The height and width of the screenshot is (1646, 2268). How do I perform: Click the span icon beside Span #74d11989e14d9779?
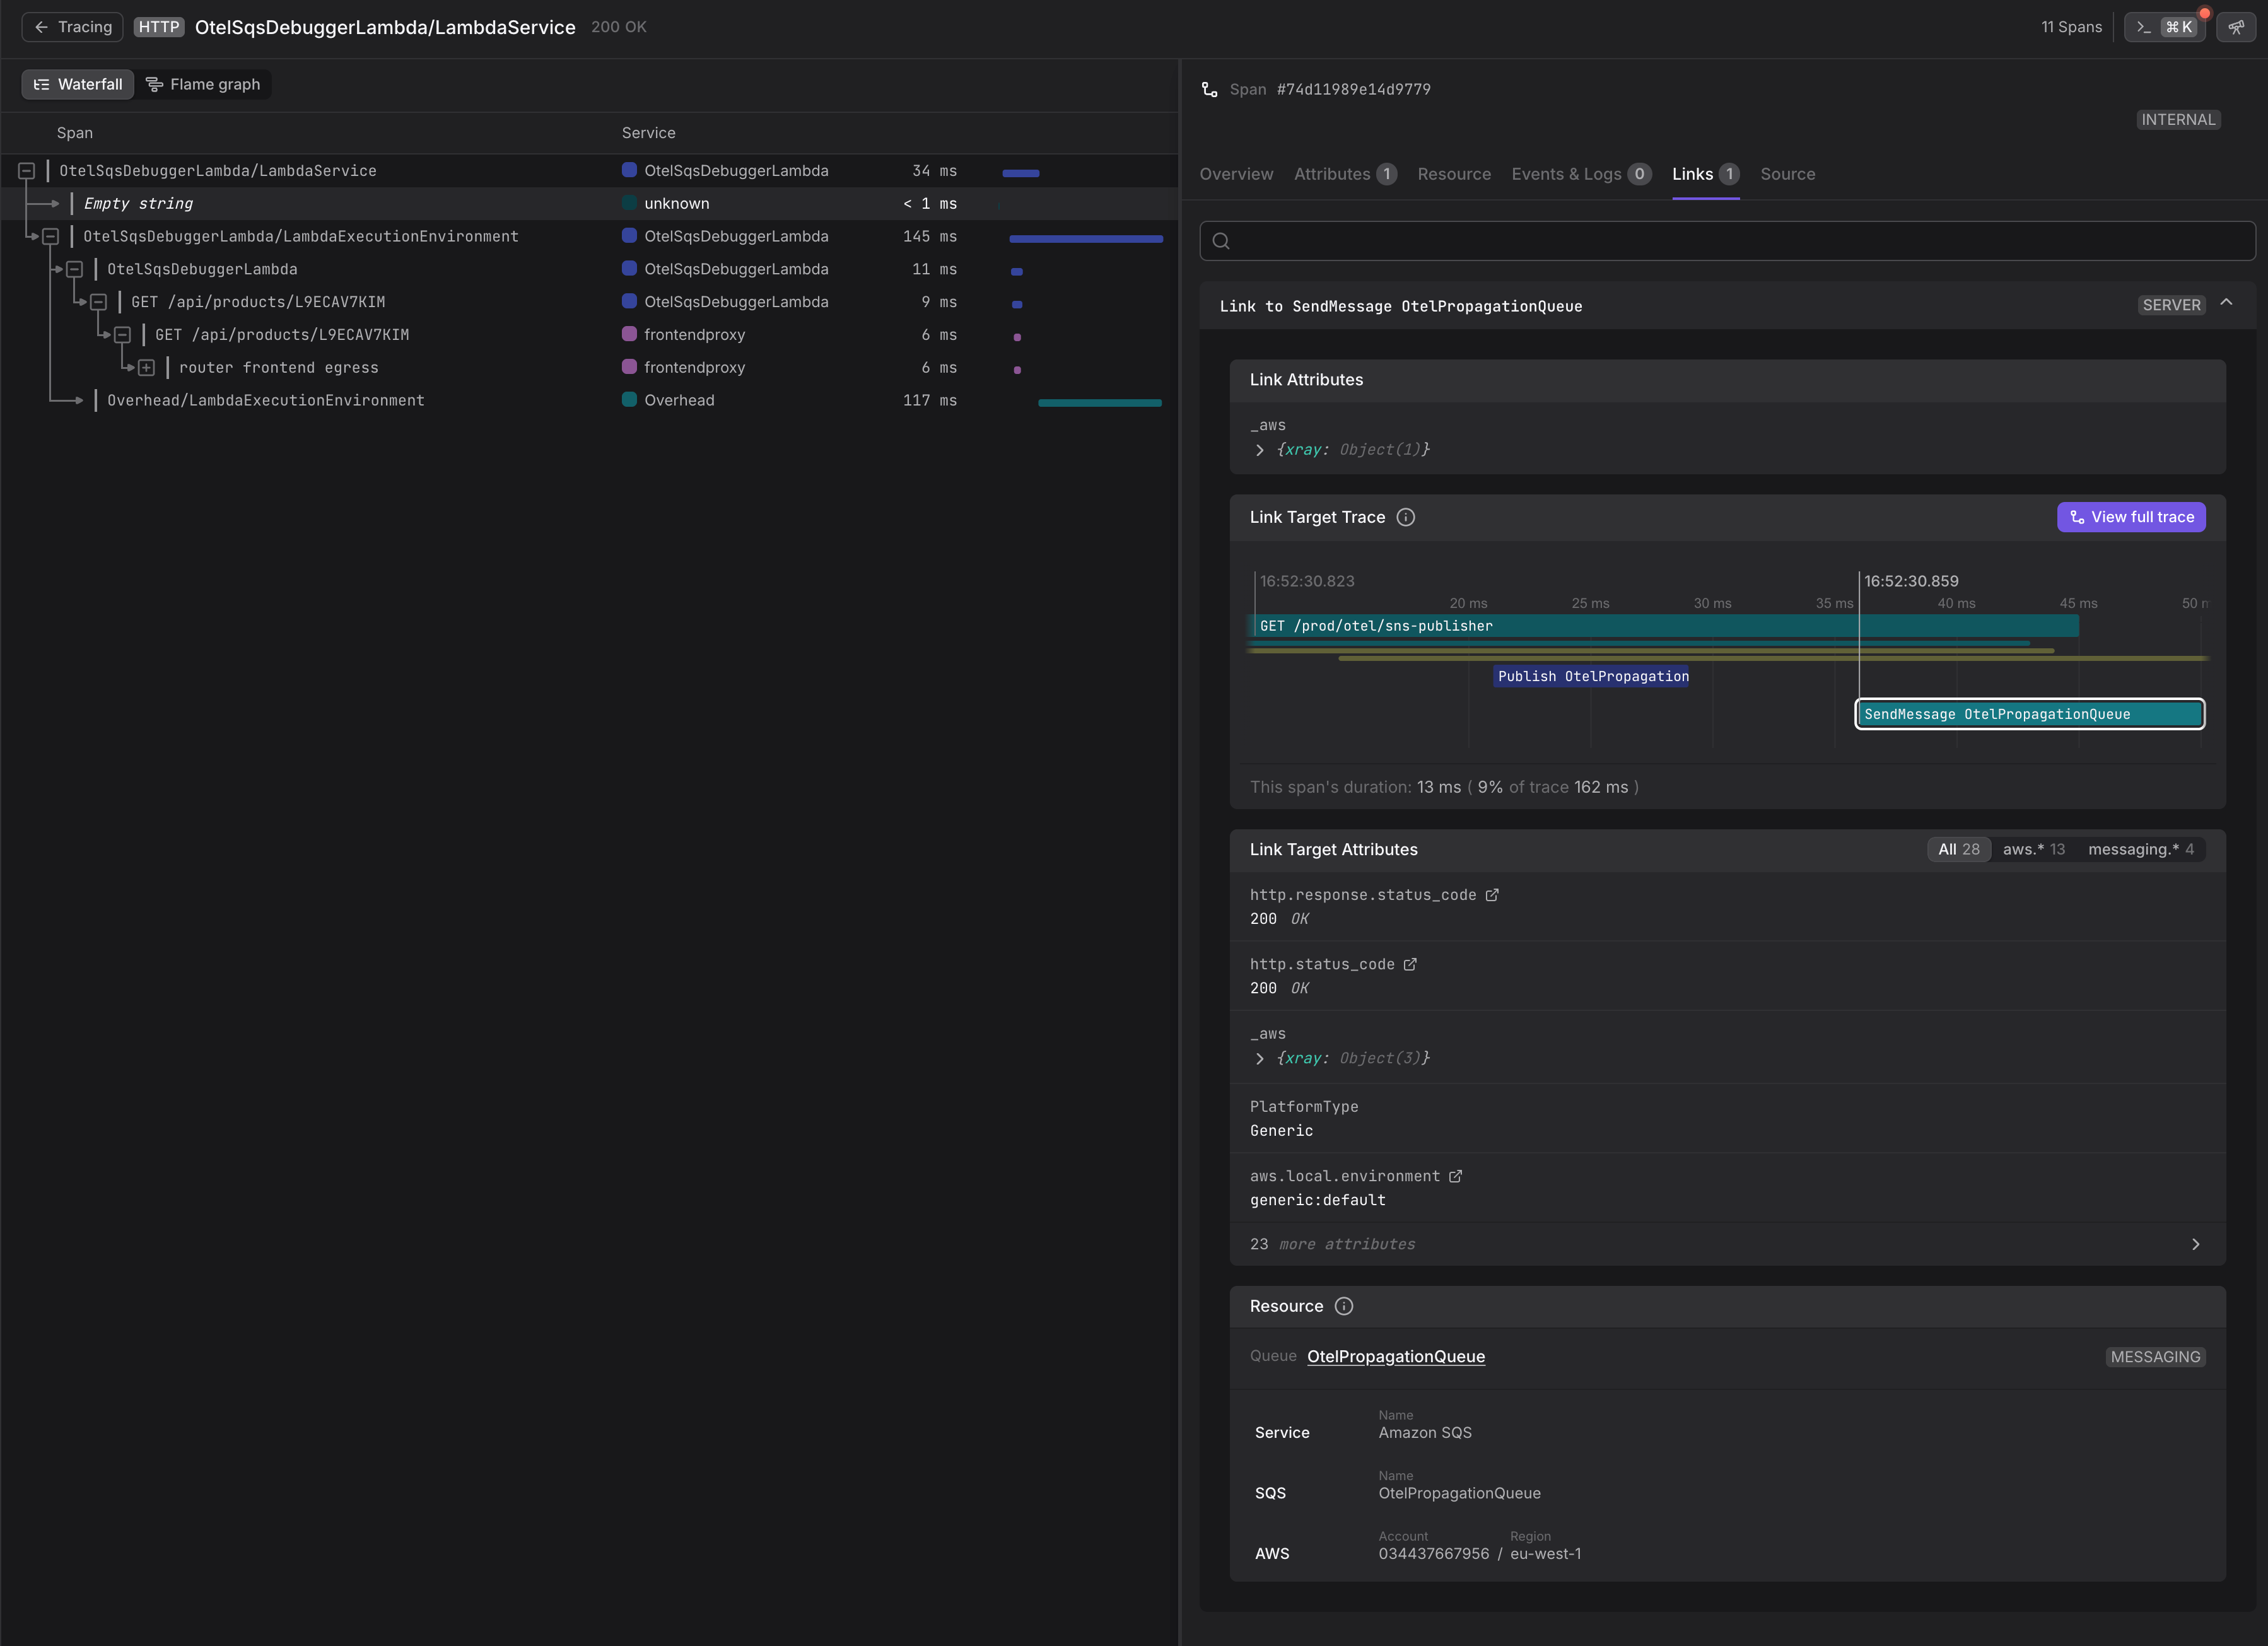tap(1210, 89)
